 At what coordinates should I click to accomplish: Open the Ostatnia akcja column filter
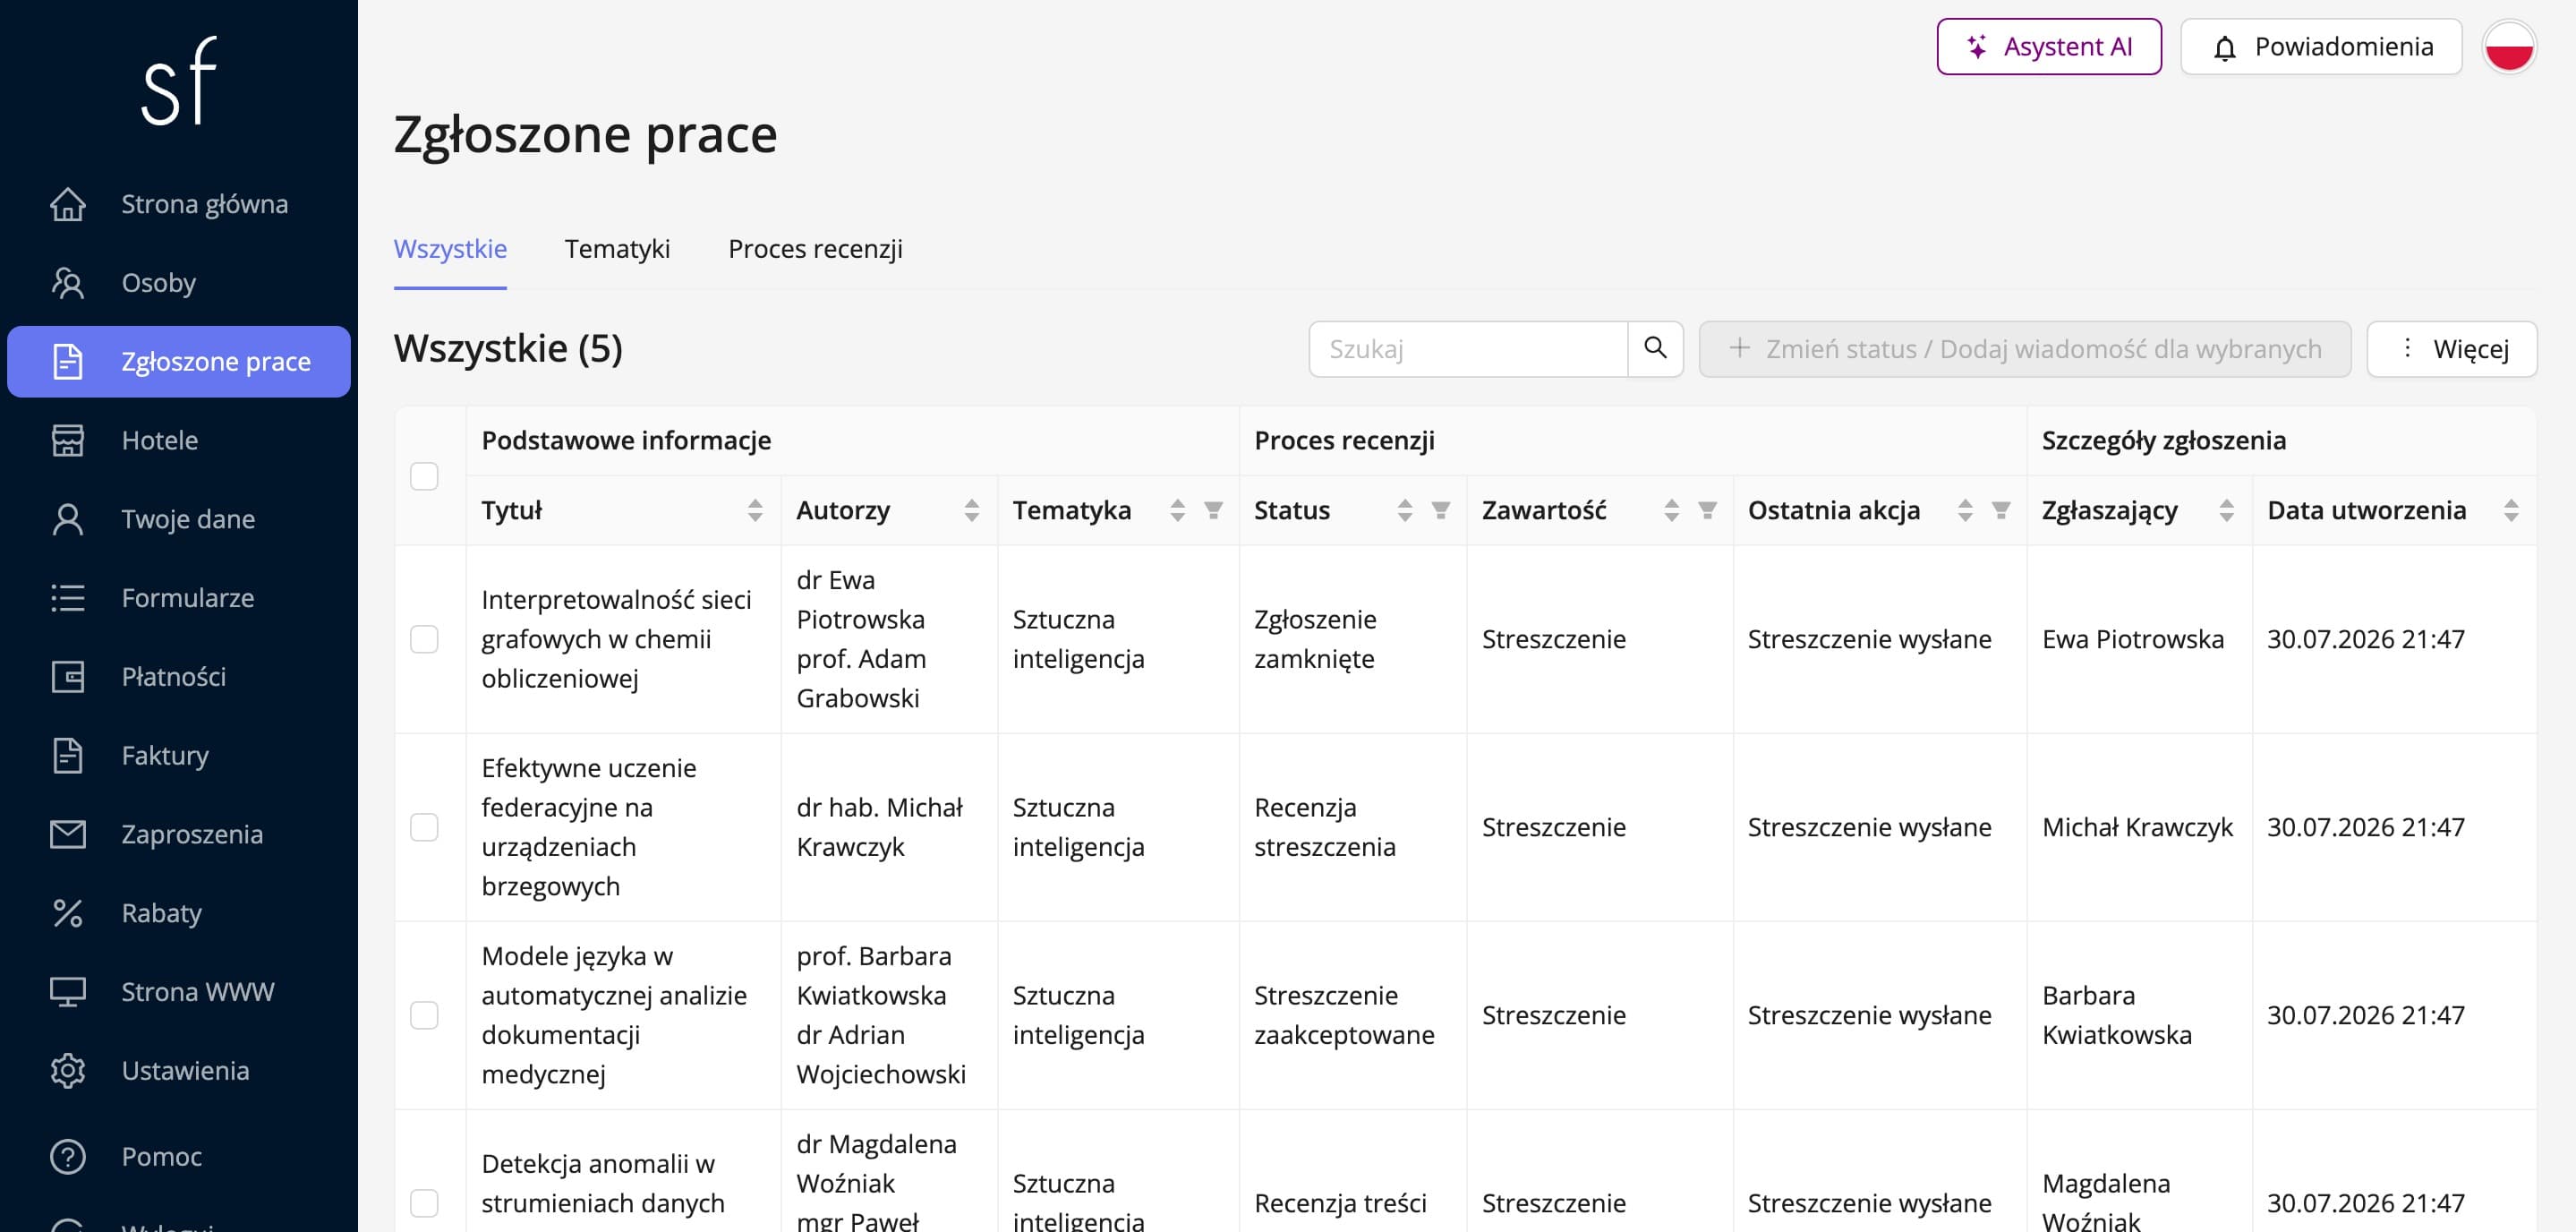pyautogui.click(x=2001, y=511)
